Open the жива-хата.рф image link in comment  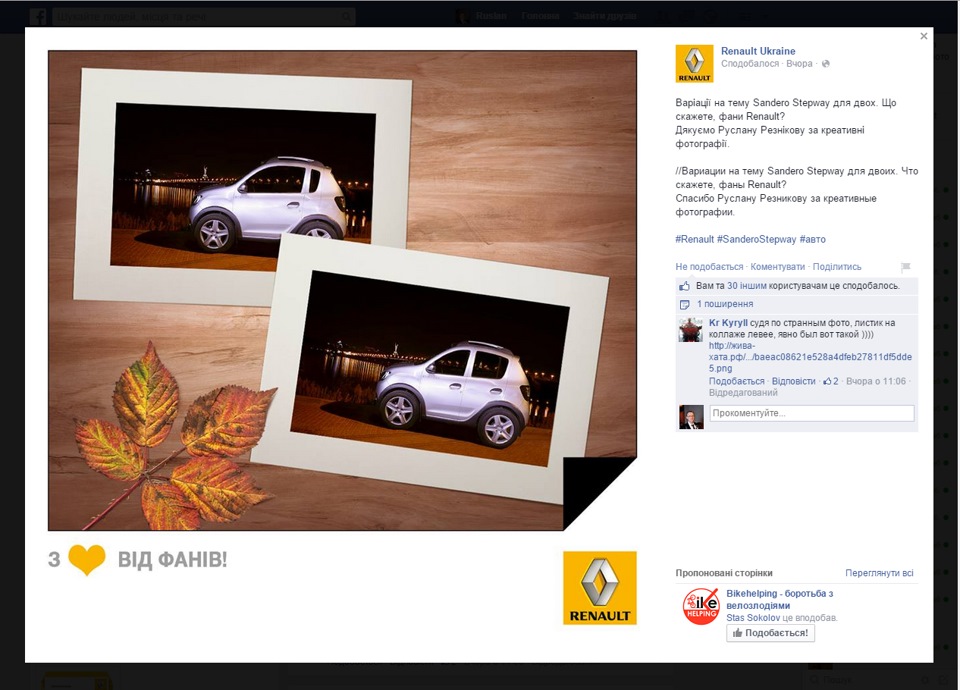point(810,357)
